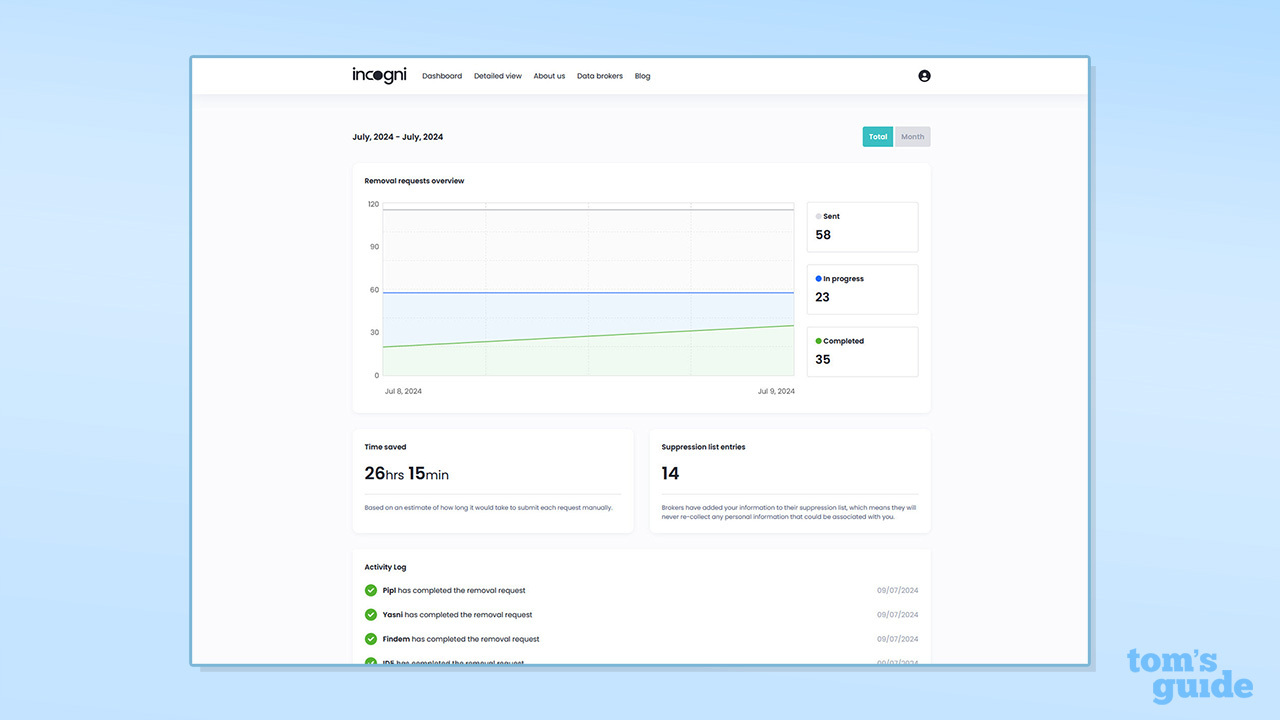The height and width of the screenshot is (720, 1280).
Task: Select the Completed requests card
Action: [862, 351]
